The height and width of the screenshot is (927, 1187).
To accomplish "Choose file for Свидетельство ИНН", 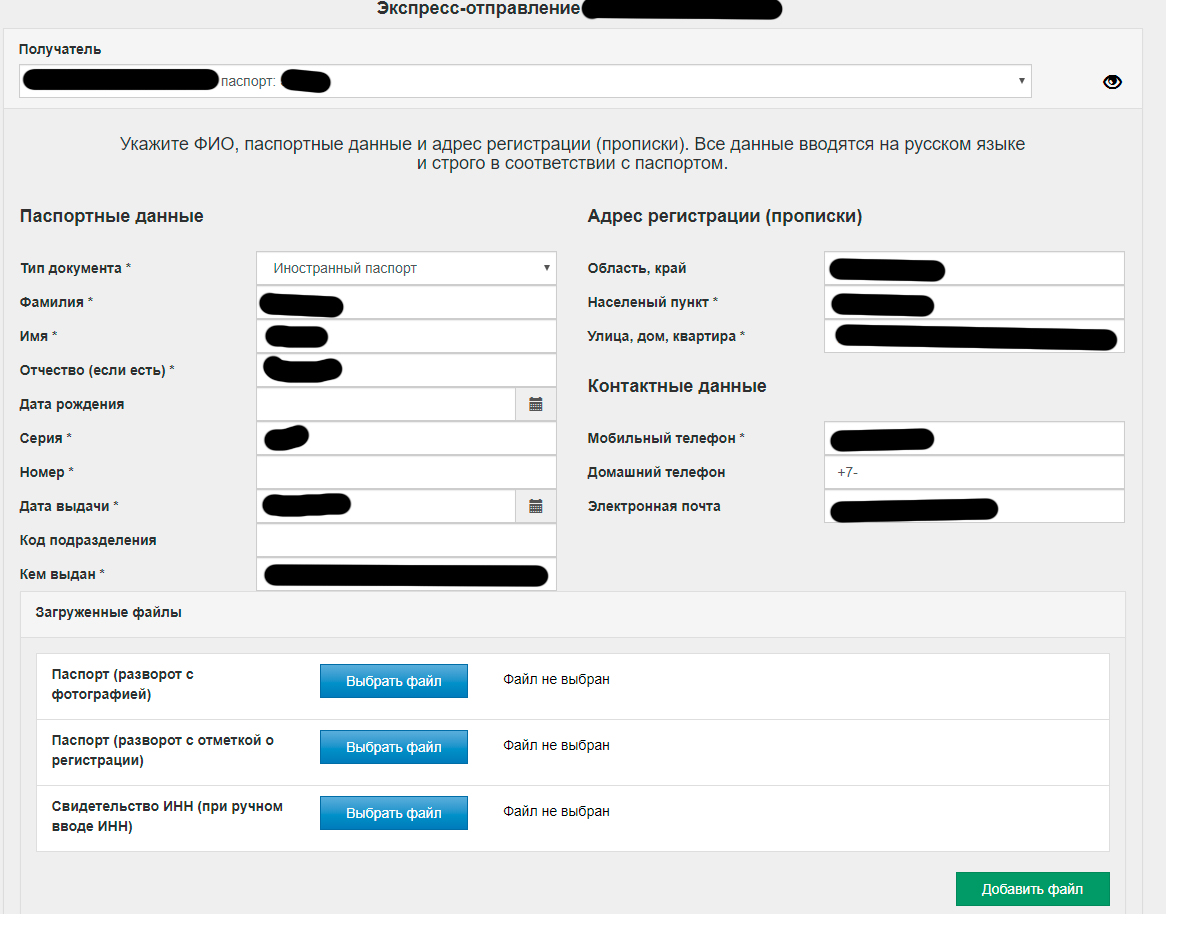I will coord(393,813).
